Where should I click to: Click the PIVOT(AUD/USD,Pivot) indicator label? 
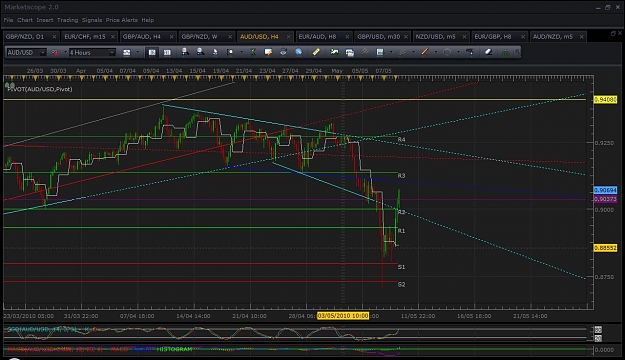[40, 89]
